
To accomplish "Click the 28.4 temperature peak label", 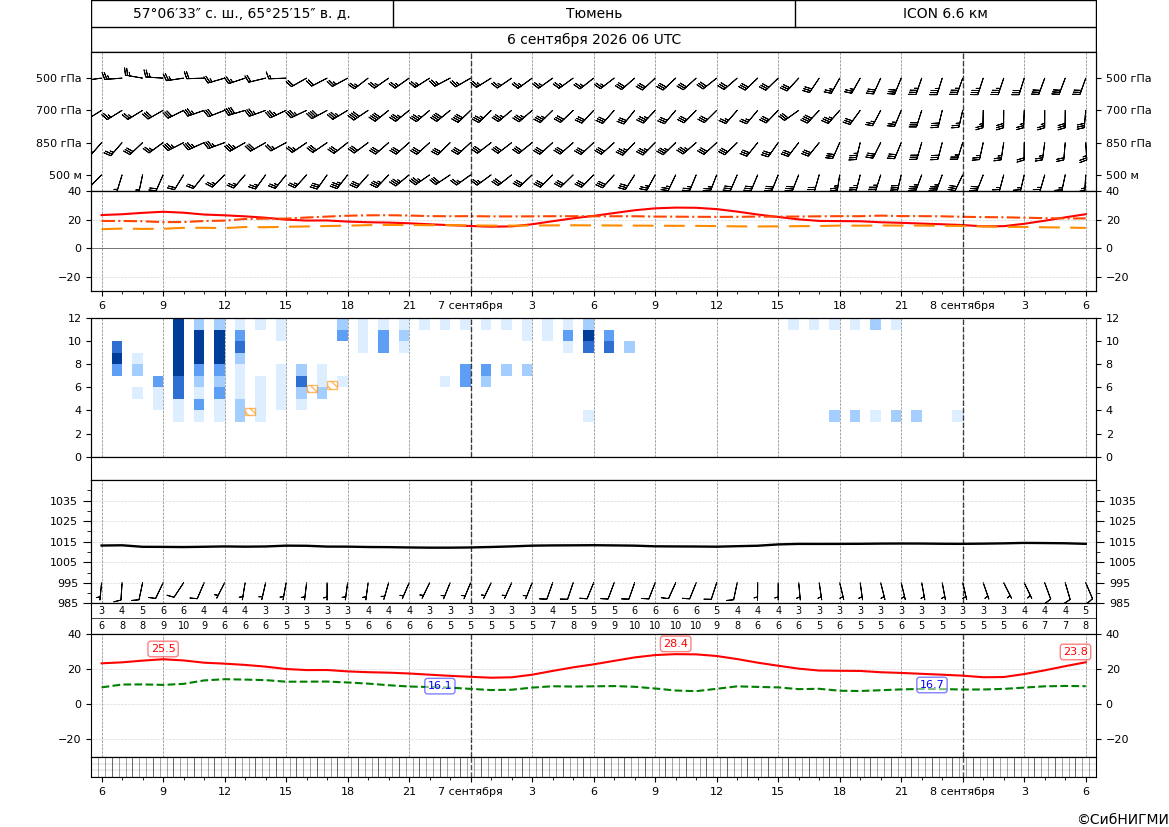I will tap(675, 644).
